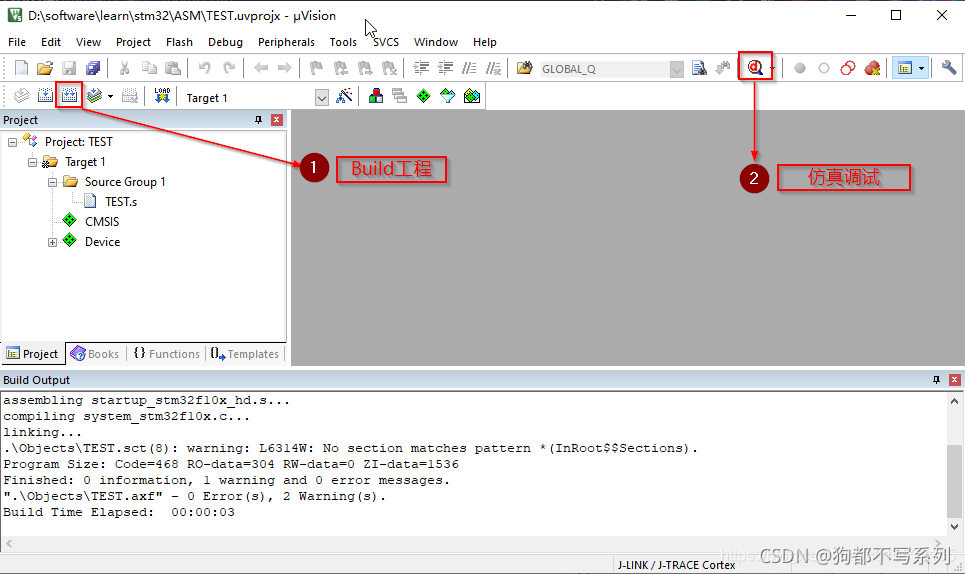This screenshot has height=574, width=965.
Task: Click the Incremental Find icon
Action: [x=723, y=68]
